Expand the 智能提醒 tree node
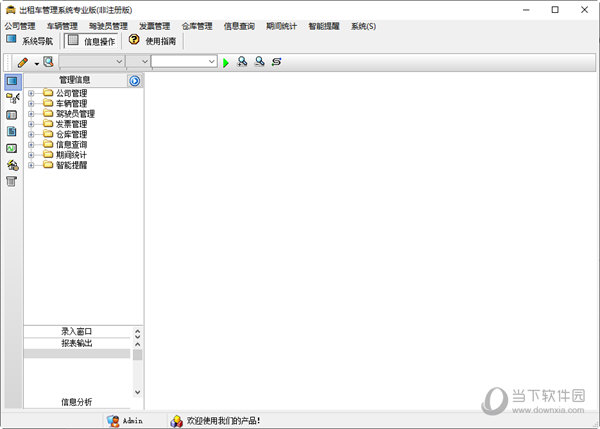The height and width of the screenshot is (429, 600). tap(31, 165)
